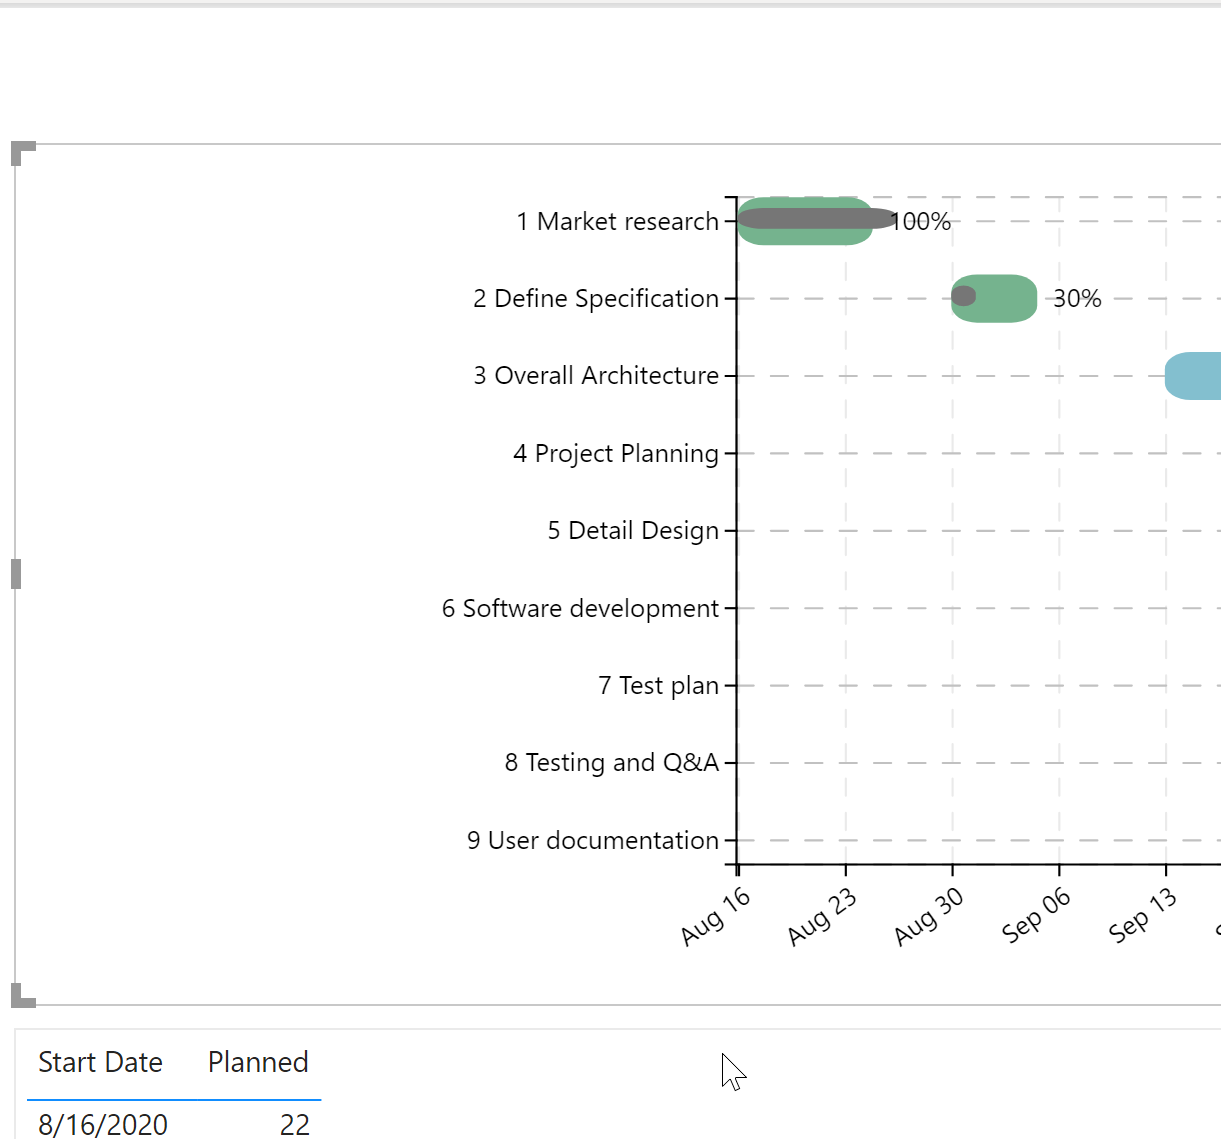This screenshot has width=1221, height=1139.
Task: Click the gray progress dot on Define Specification
Action: tap(963, 296)
